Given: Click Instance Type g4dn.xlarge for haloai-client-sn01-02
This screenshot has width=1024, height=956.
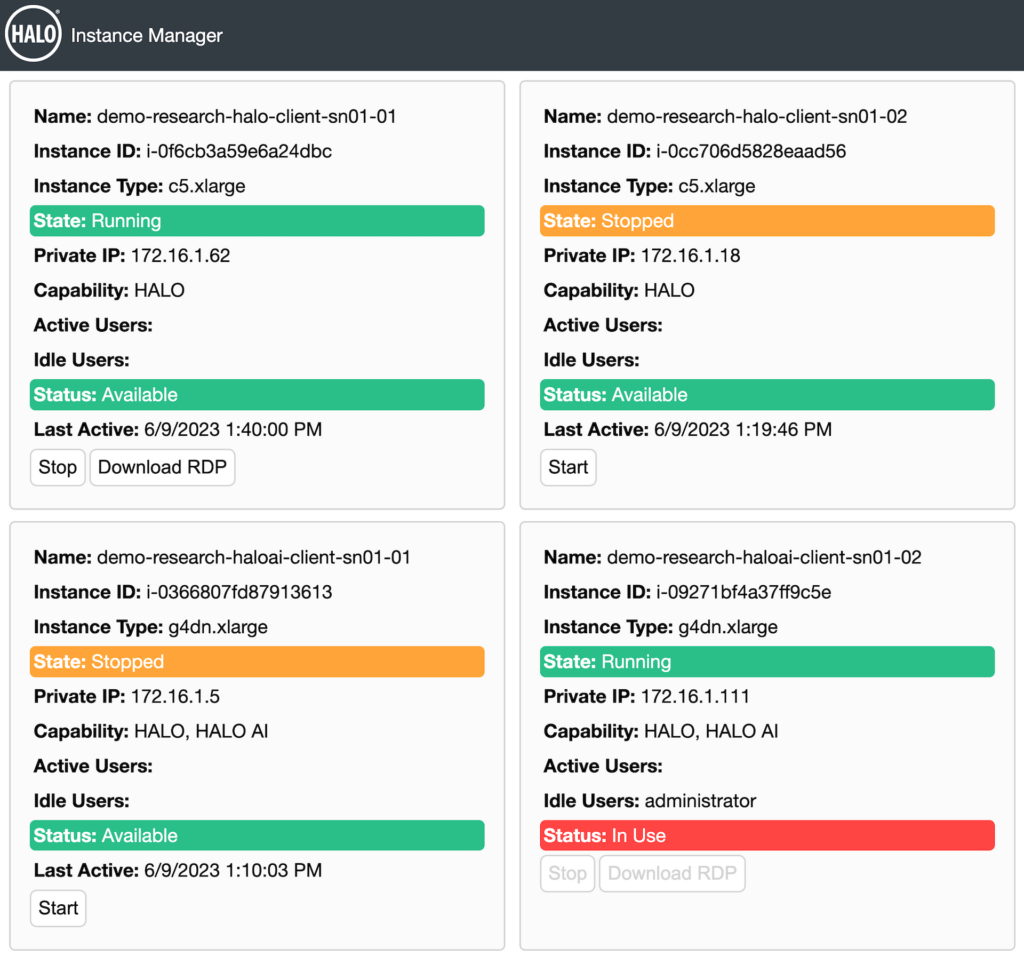Looking at the screenshot, I should coord(661,628).
